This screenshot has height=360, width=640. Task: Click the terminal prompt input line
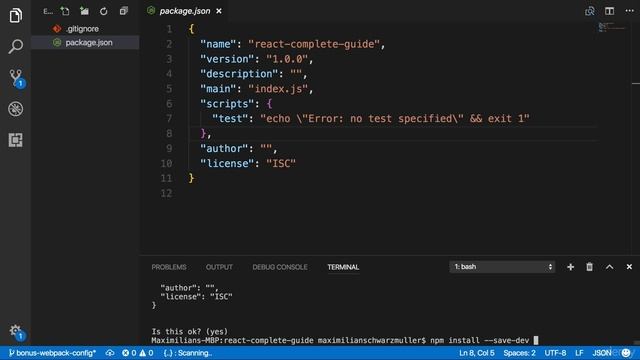pyautogui.click(x=345, y=340)
